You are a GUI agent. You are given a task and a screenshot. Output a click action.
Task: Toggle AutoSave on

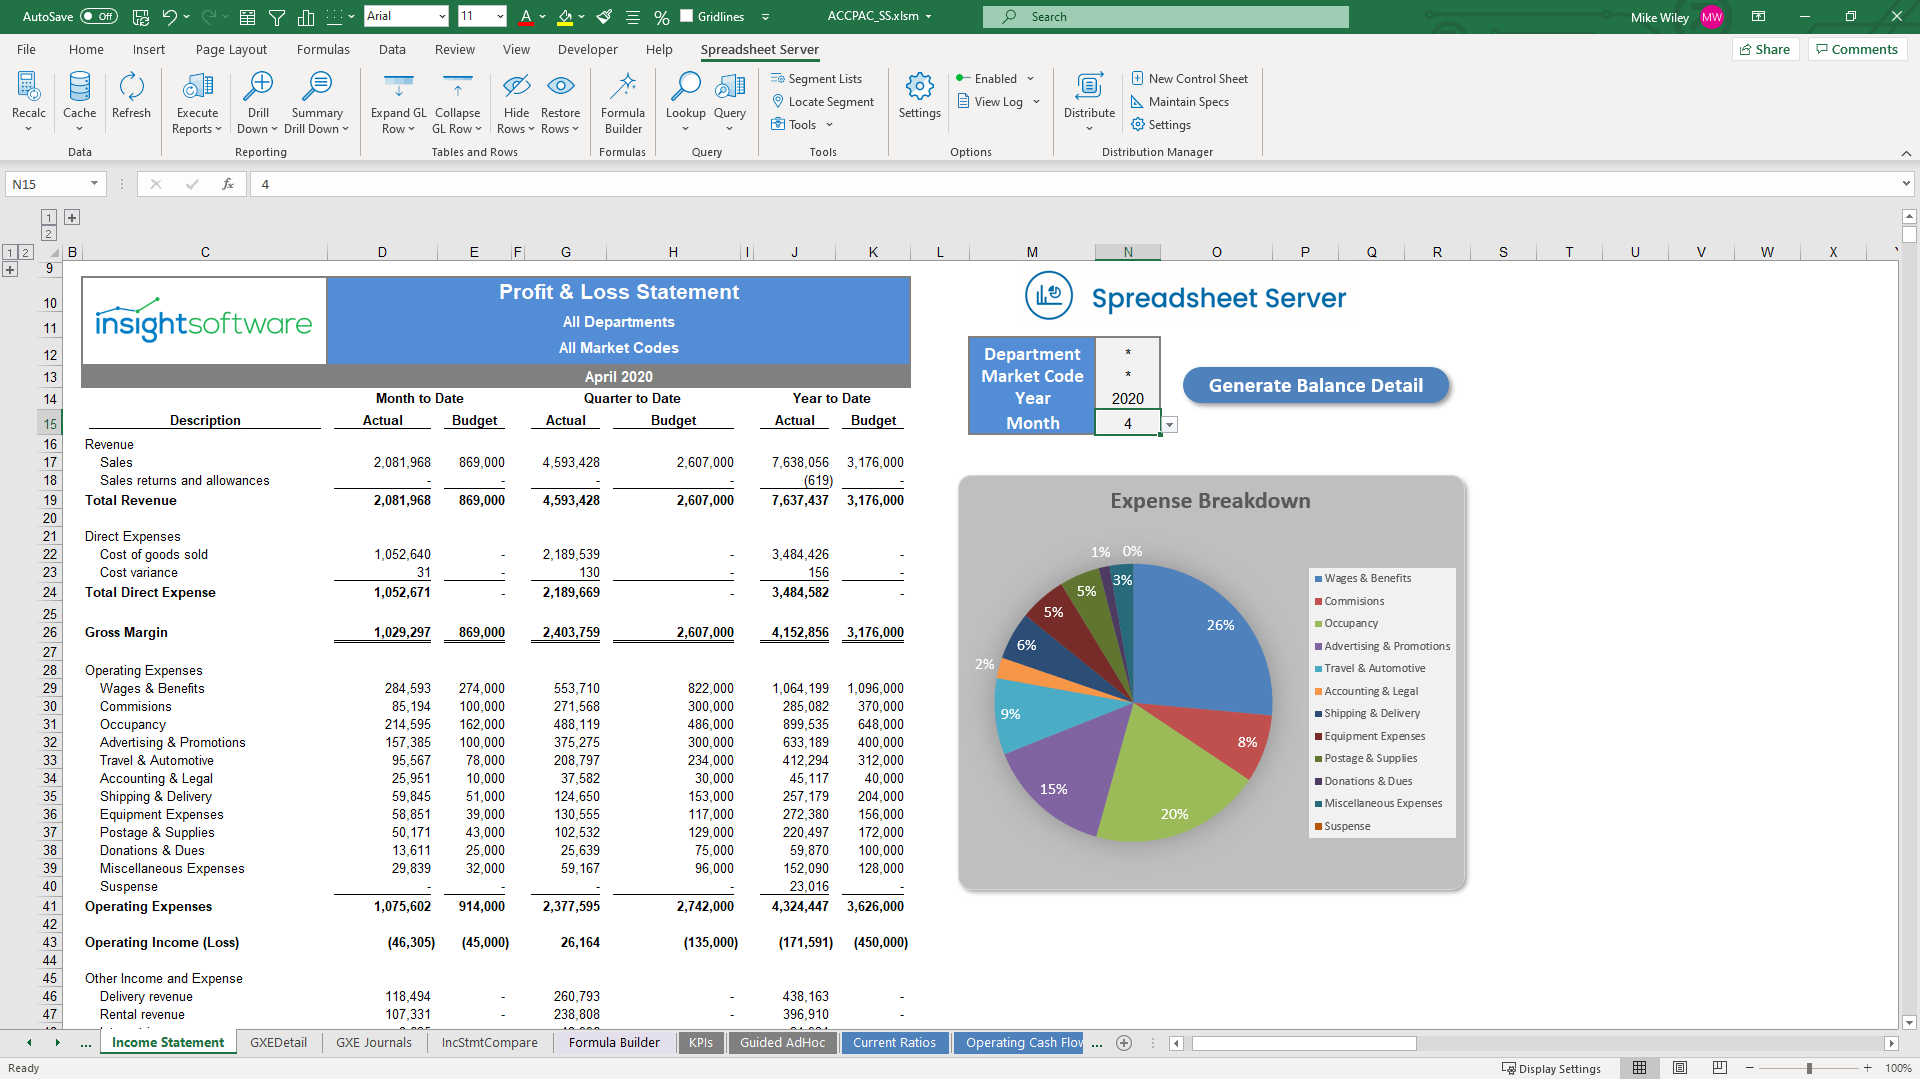98,17
